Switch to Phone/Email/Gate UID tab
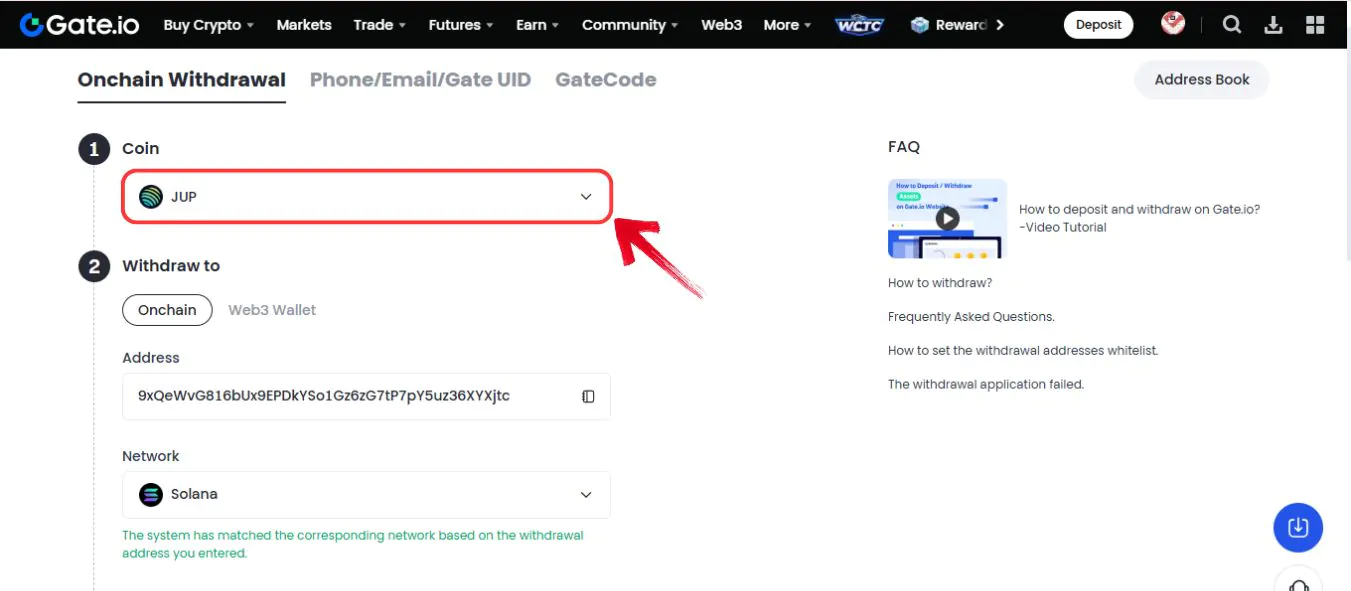The width and height of the screenshot is (1351, 591). click(420, 80)
